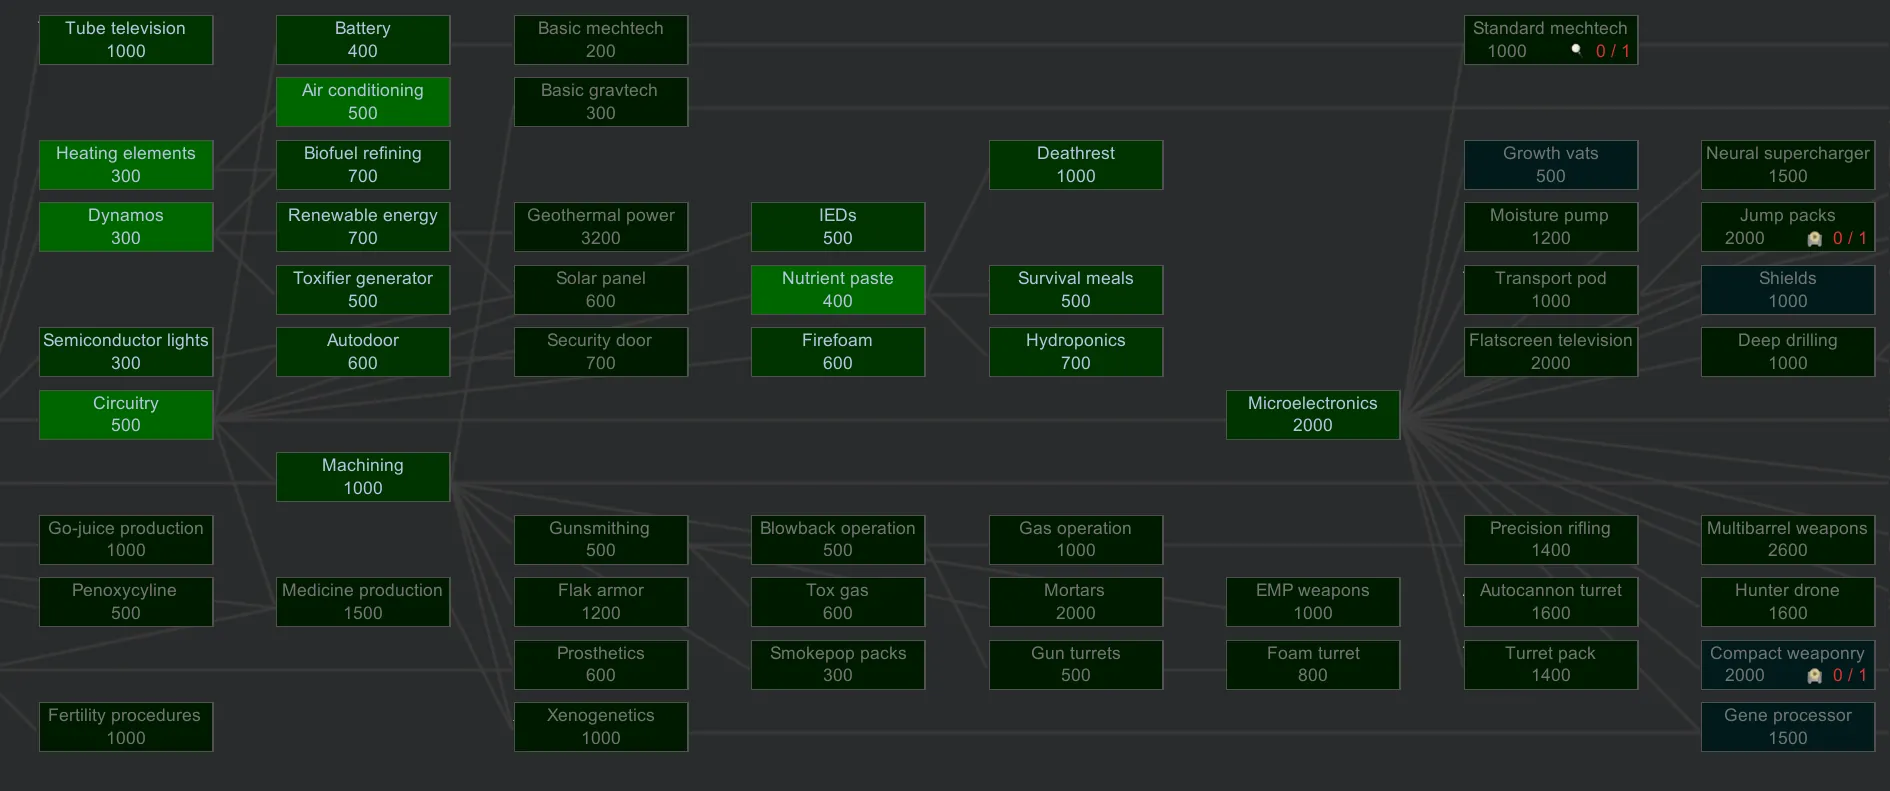Viewport: 1890px width, 791px height.
Task: Click the Gene processor research
Action: tap(1787, 727)
